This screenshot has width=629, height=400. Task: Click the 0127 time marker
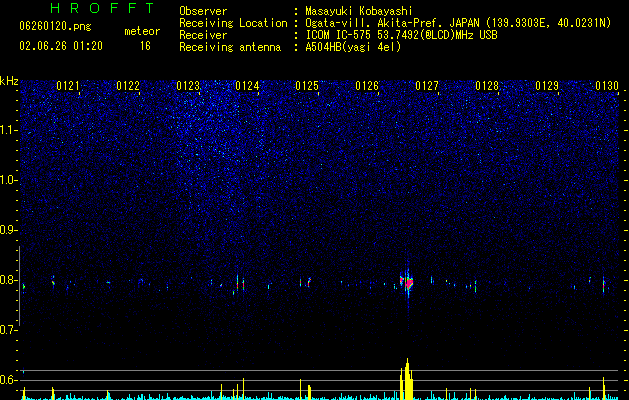tap(427, 86)
